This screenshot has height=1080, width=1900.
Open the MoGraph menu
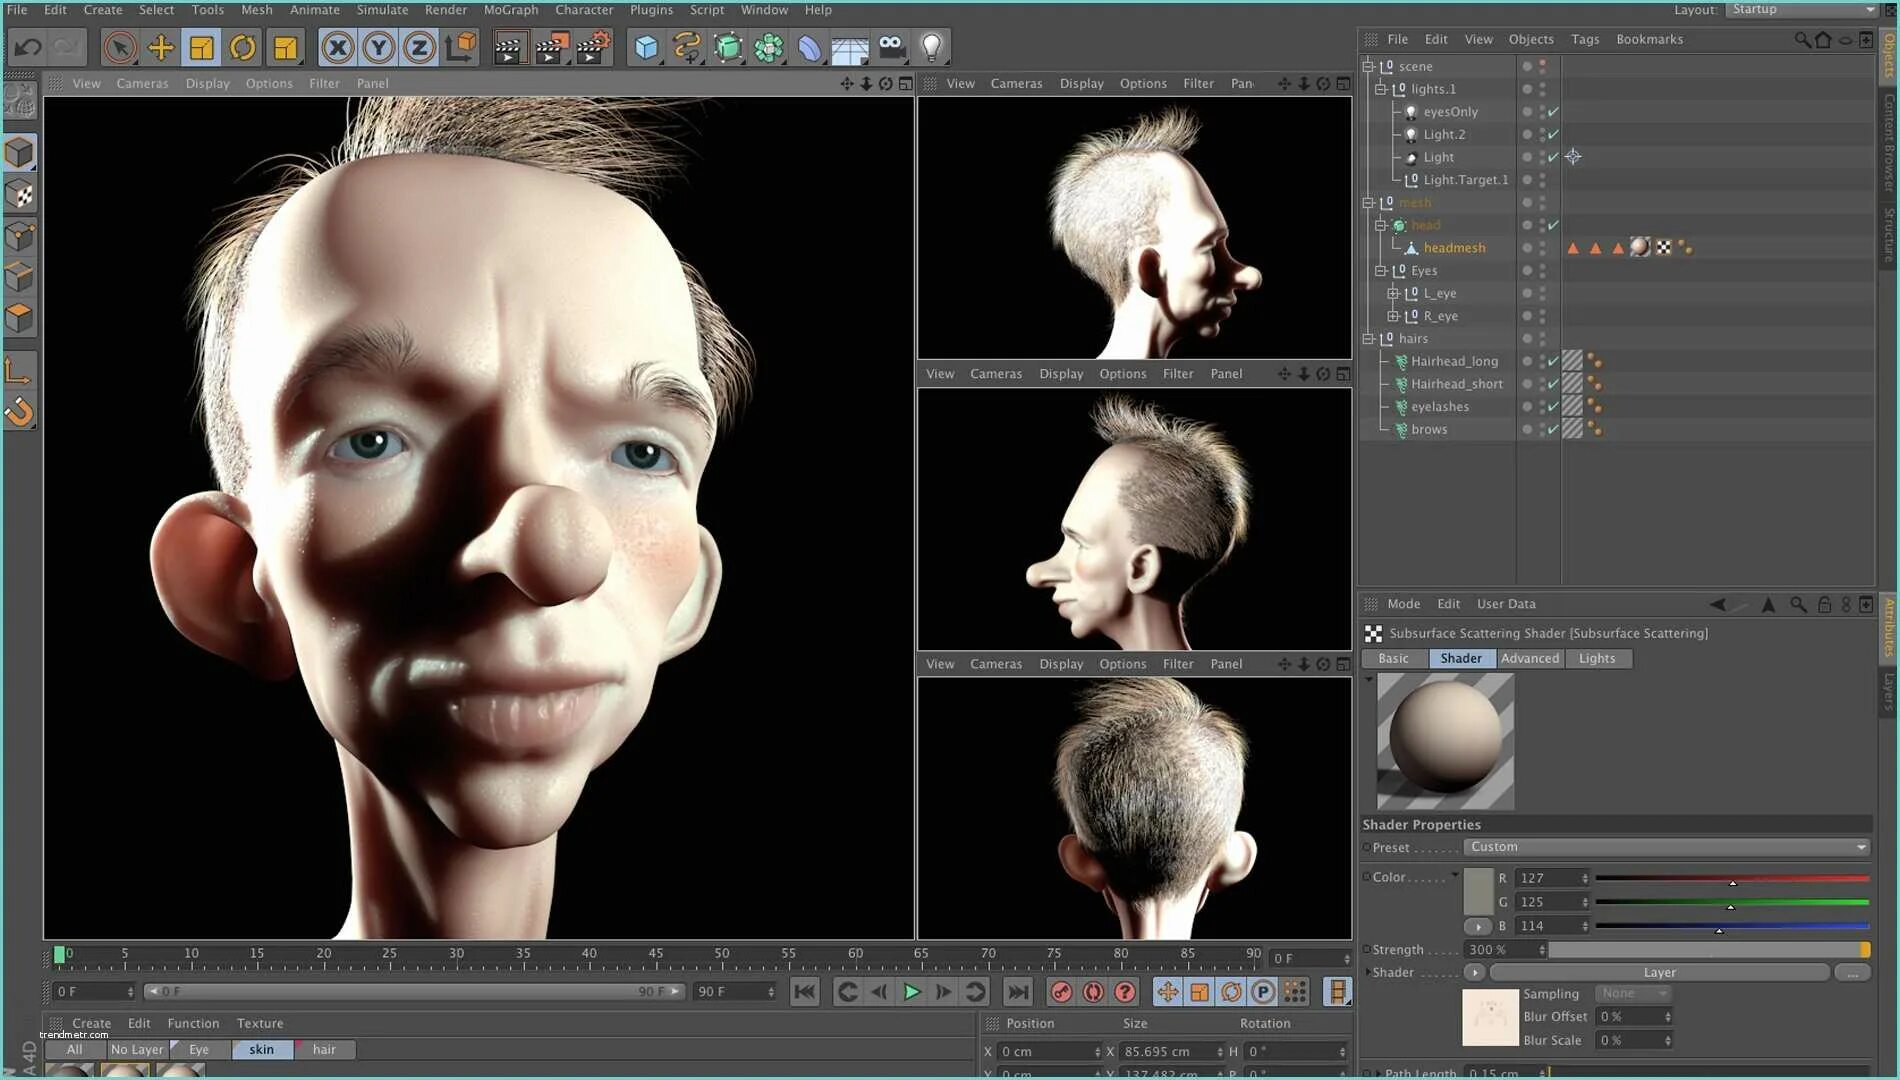(x=511, y=10)
